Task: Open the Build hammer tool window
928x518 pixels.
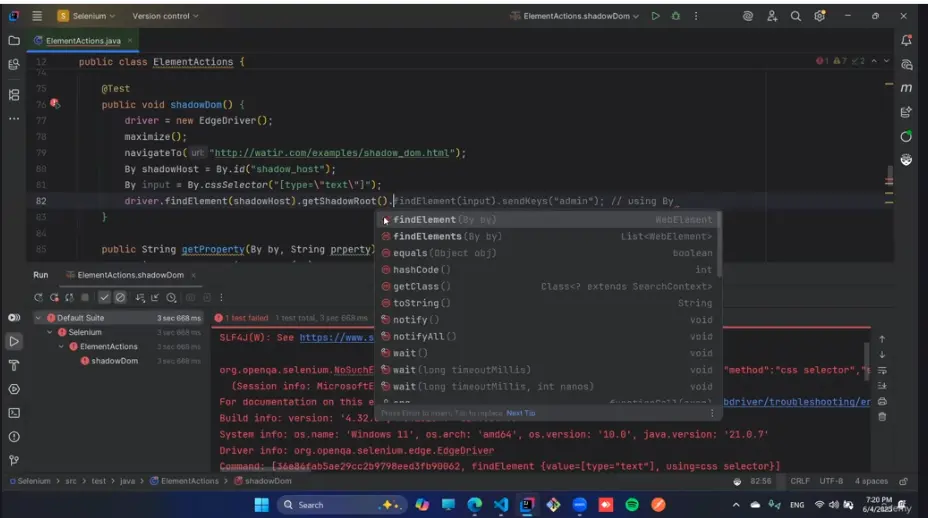Action: click(x=14, y=365)
